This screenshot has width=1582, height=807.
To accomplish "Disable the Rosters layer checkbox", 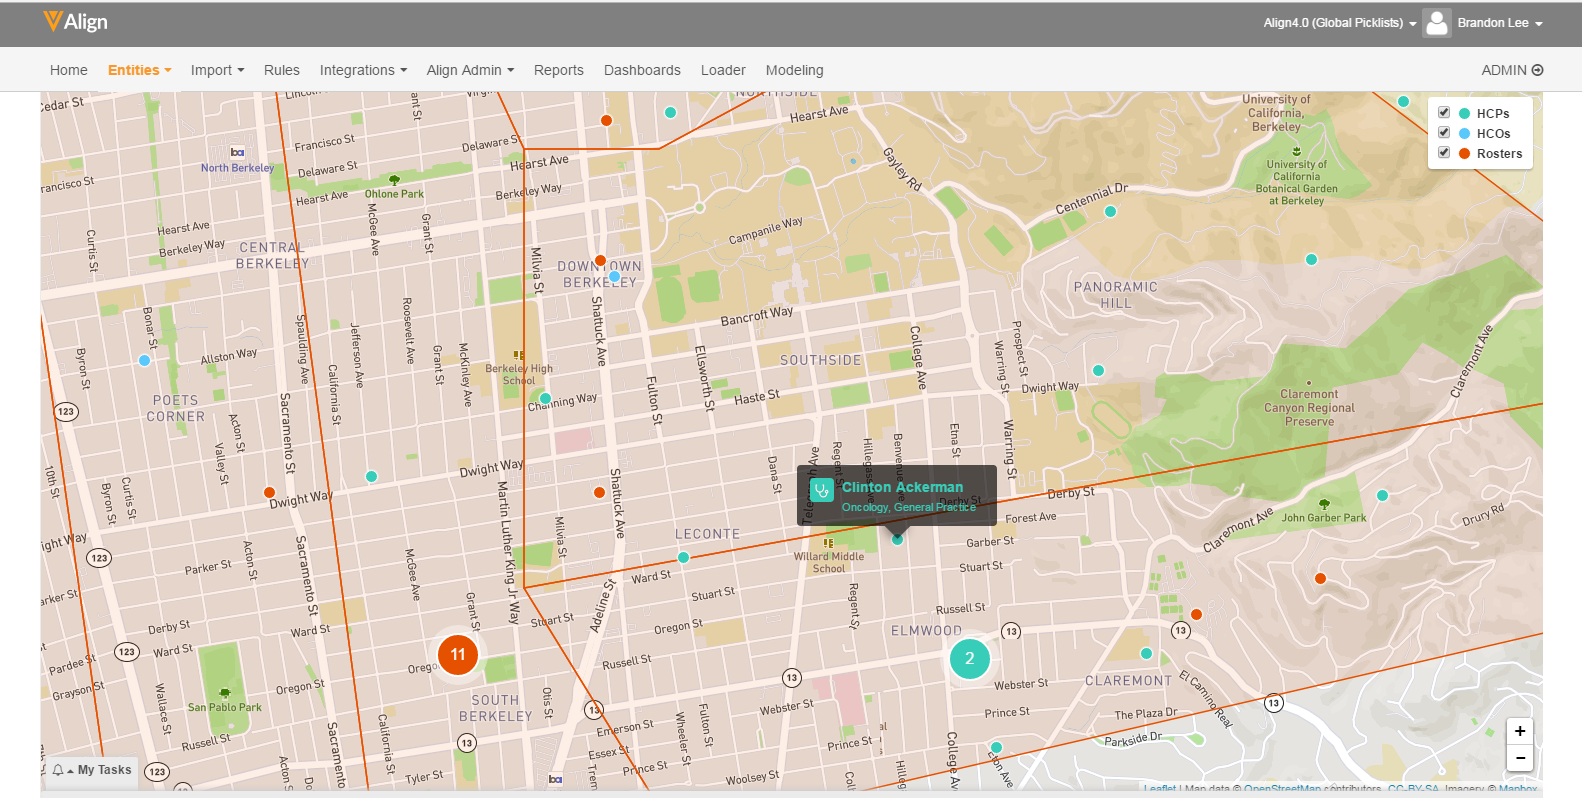I will (1444, 152).
